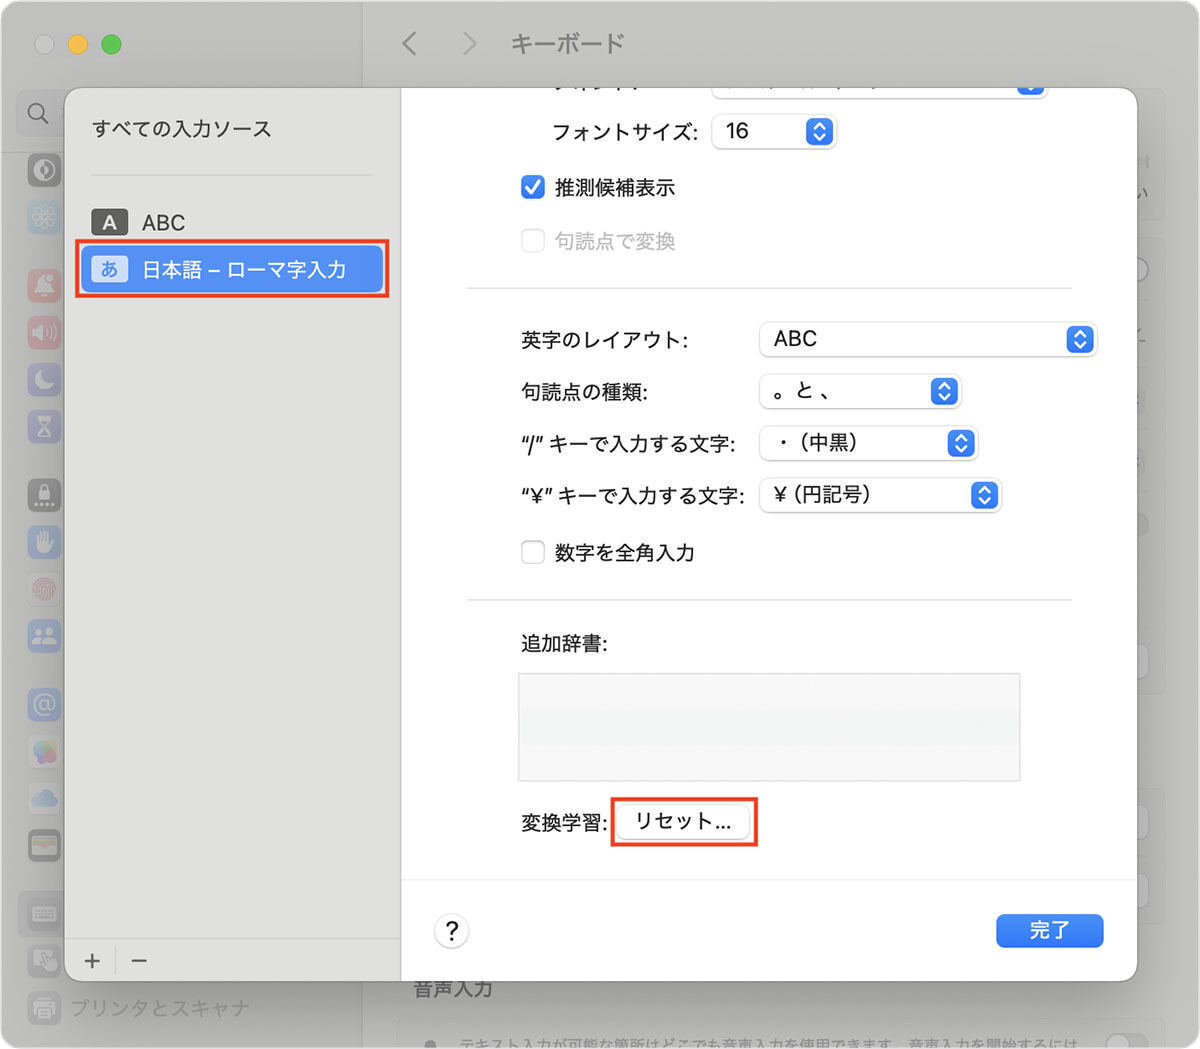The height and width of the screenshot is (1049, 1200).
Task: Click the yellow minimize window button
Action: point(78,44)
